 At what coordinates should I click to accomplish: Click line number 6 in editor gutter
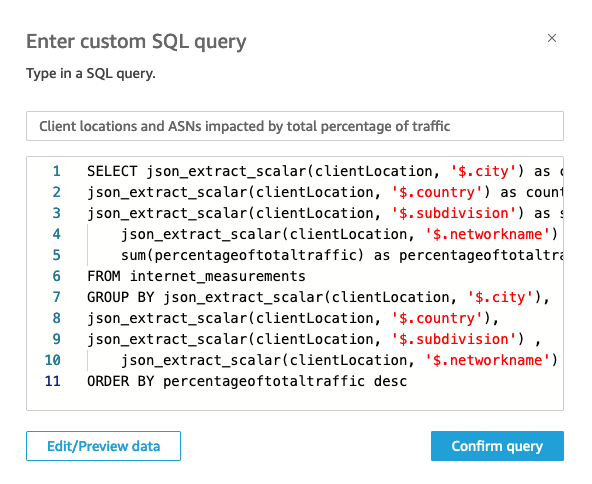coord(57,276)
